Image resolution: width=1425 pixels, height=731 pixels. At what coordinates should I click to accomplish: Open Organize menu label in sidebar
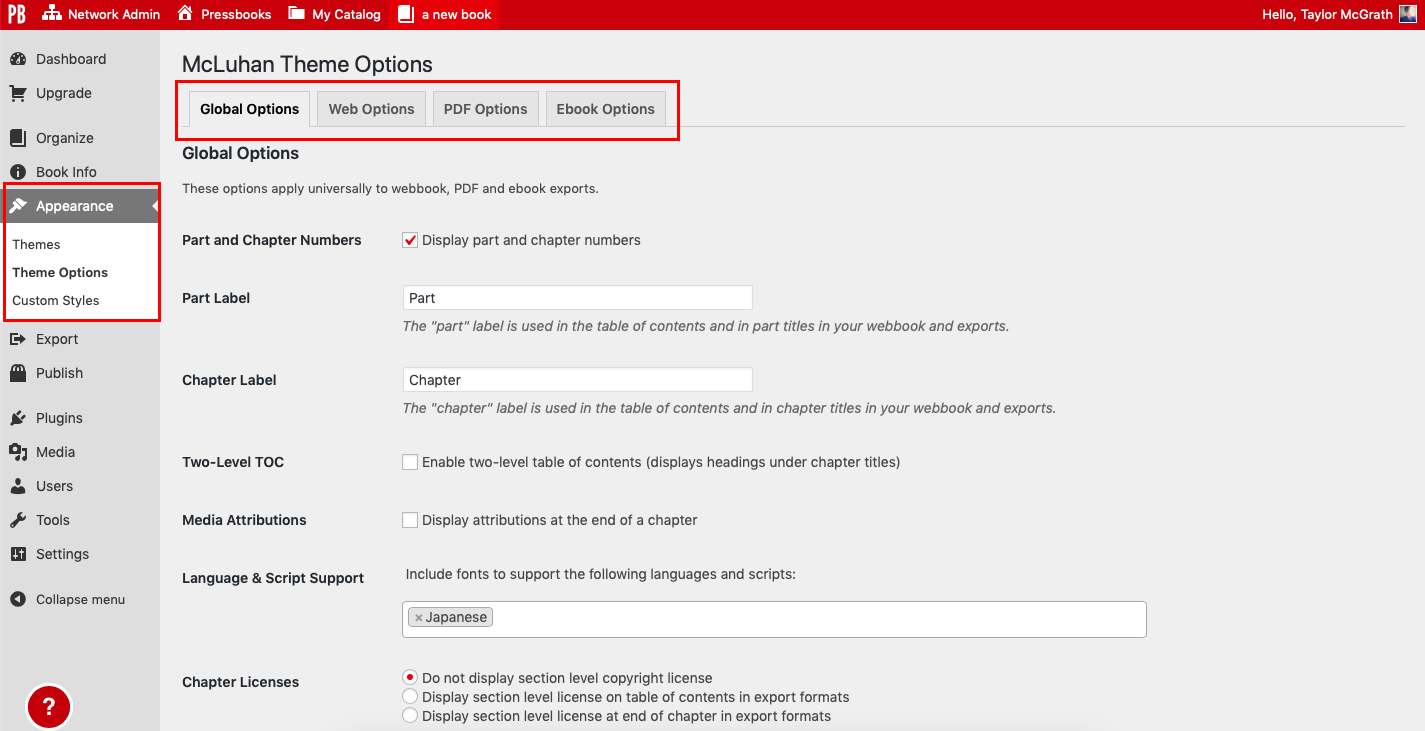[65, 138]
